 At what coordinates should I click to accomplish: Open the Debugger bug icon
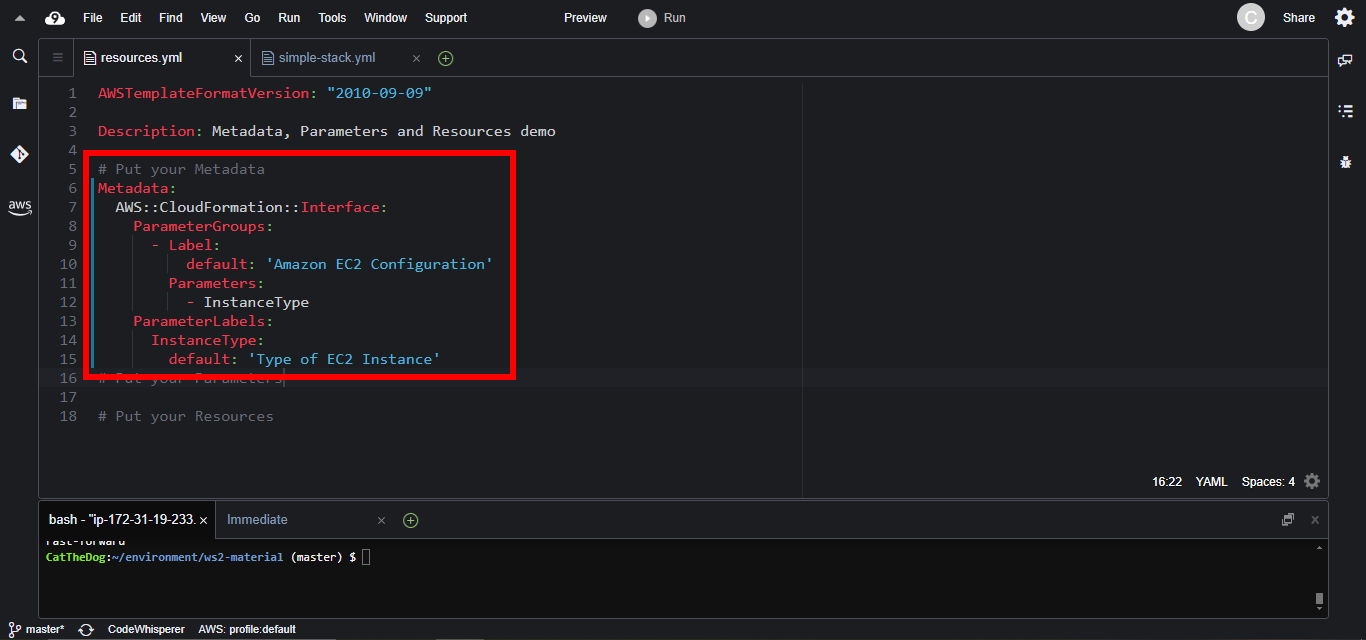click(1345, 161)
